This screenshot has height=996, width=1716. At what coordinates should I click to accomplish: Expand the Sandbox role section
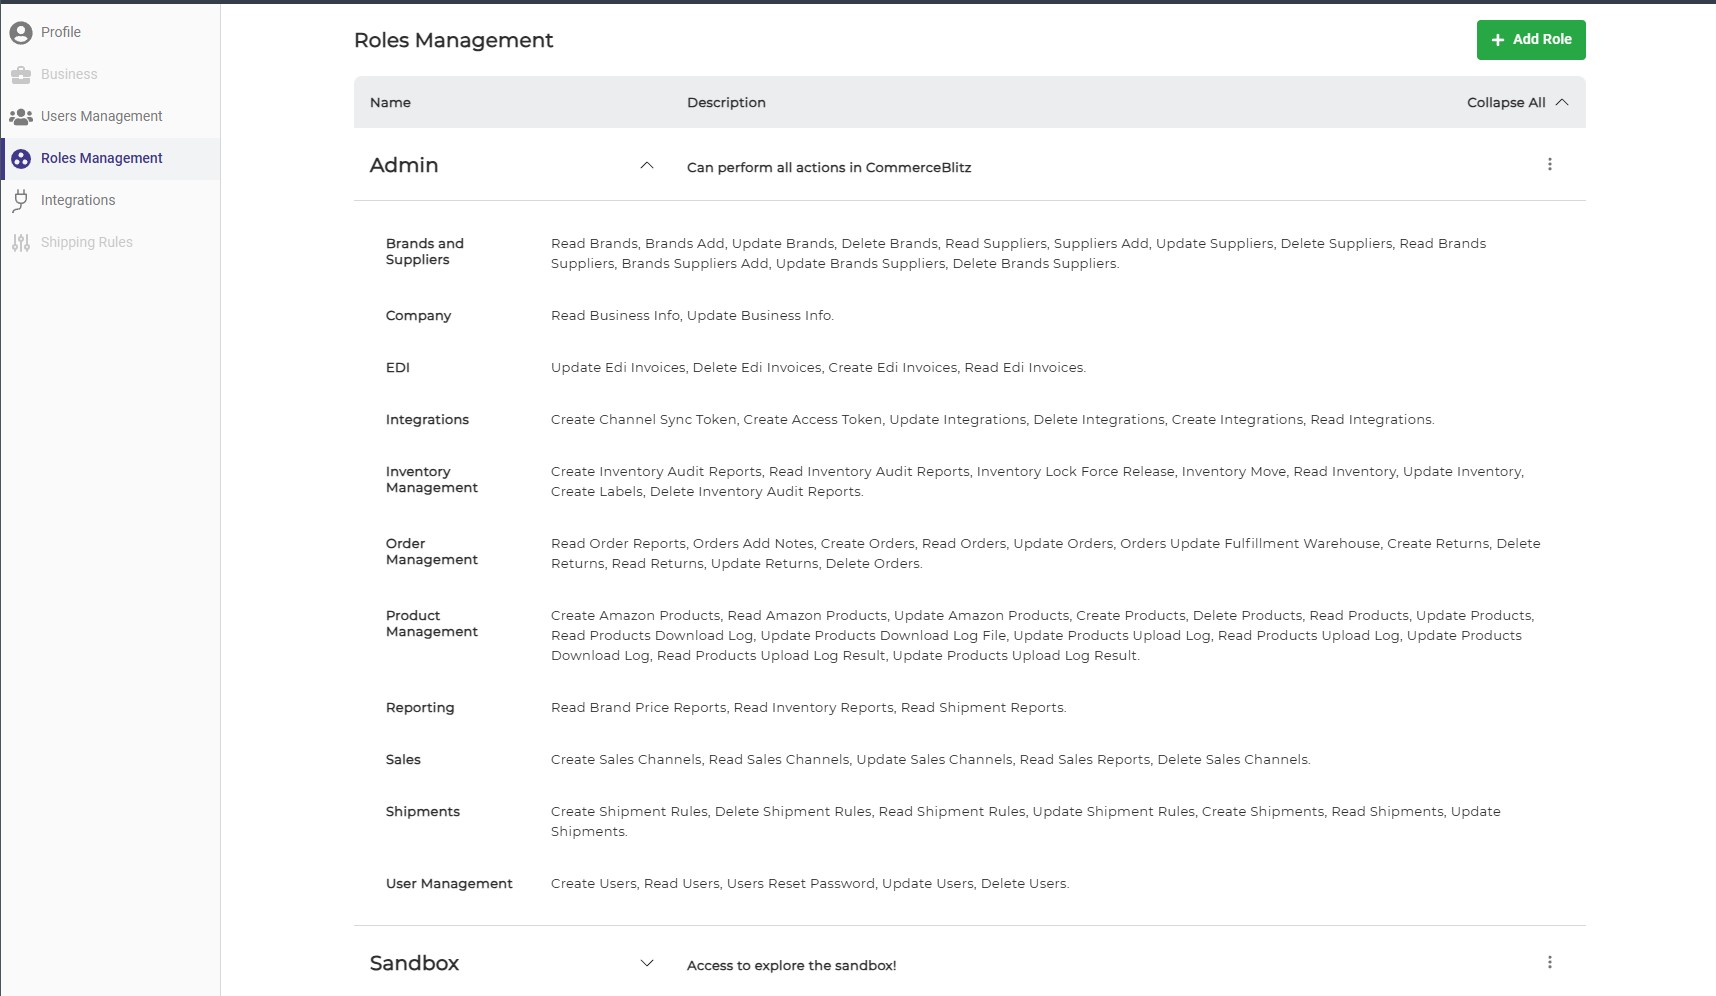pos(647,964)
